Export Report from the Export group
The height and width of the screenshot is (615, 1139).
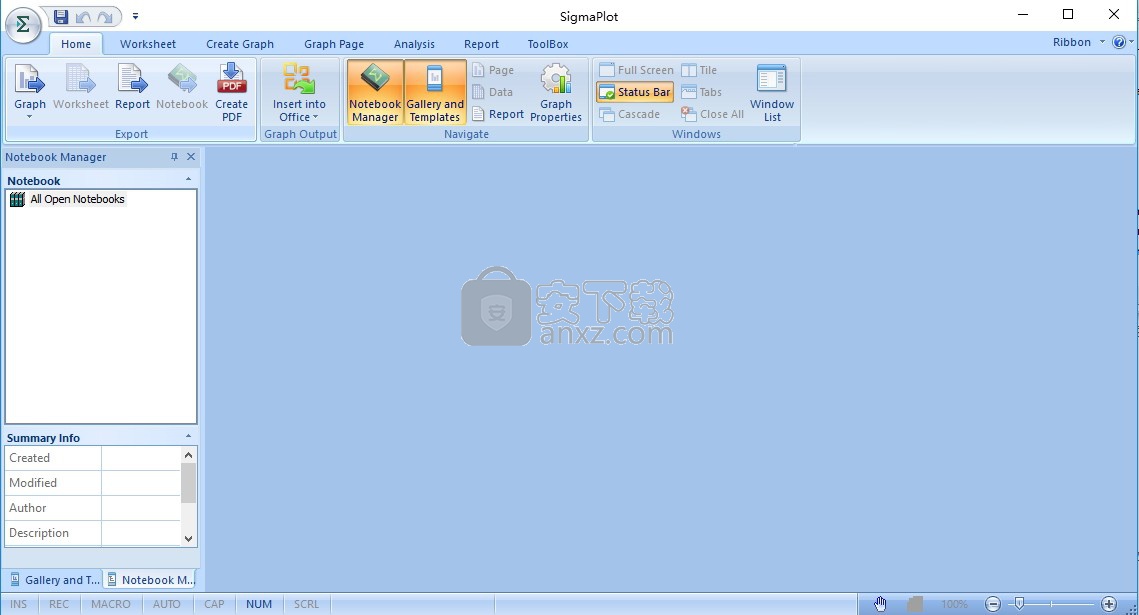(132, 88)
